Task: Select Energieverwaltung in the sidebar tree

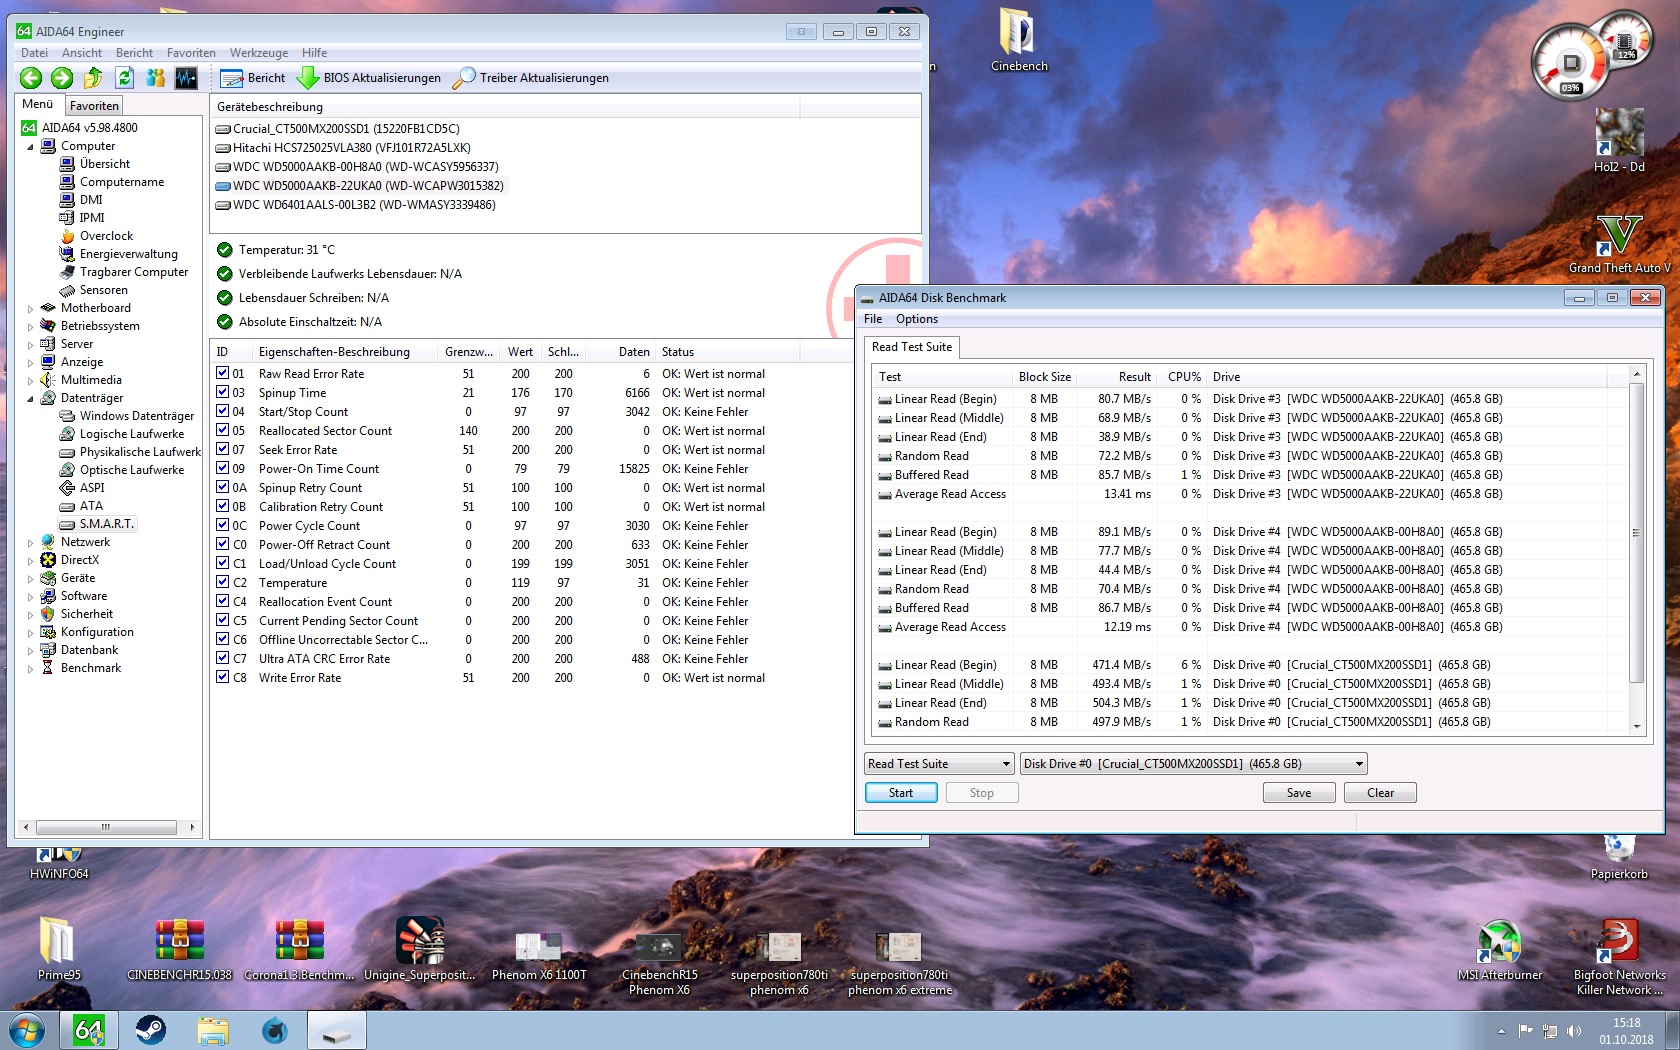Action: click(x=129, y=254)
